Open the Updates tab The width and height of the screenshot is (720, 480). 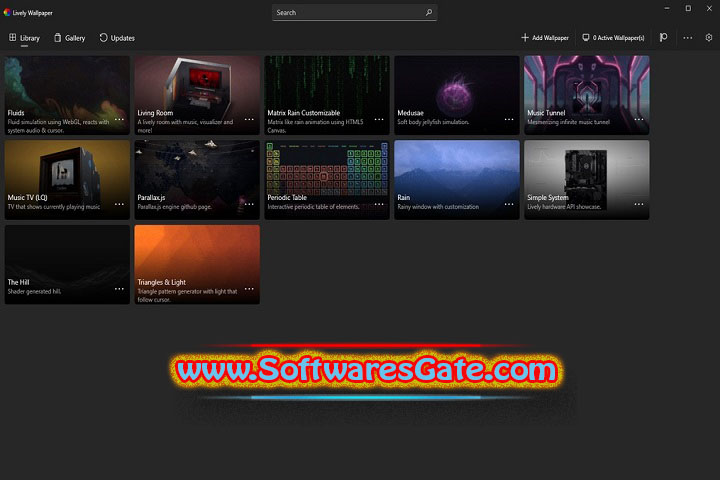coord(117,38)
